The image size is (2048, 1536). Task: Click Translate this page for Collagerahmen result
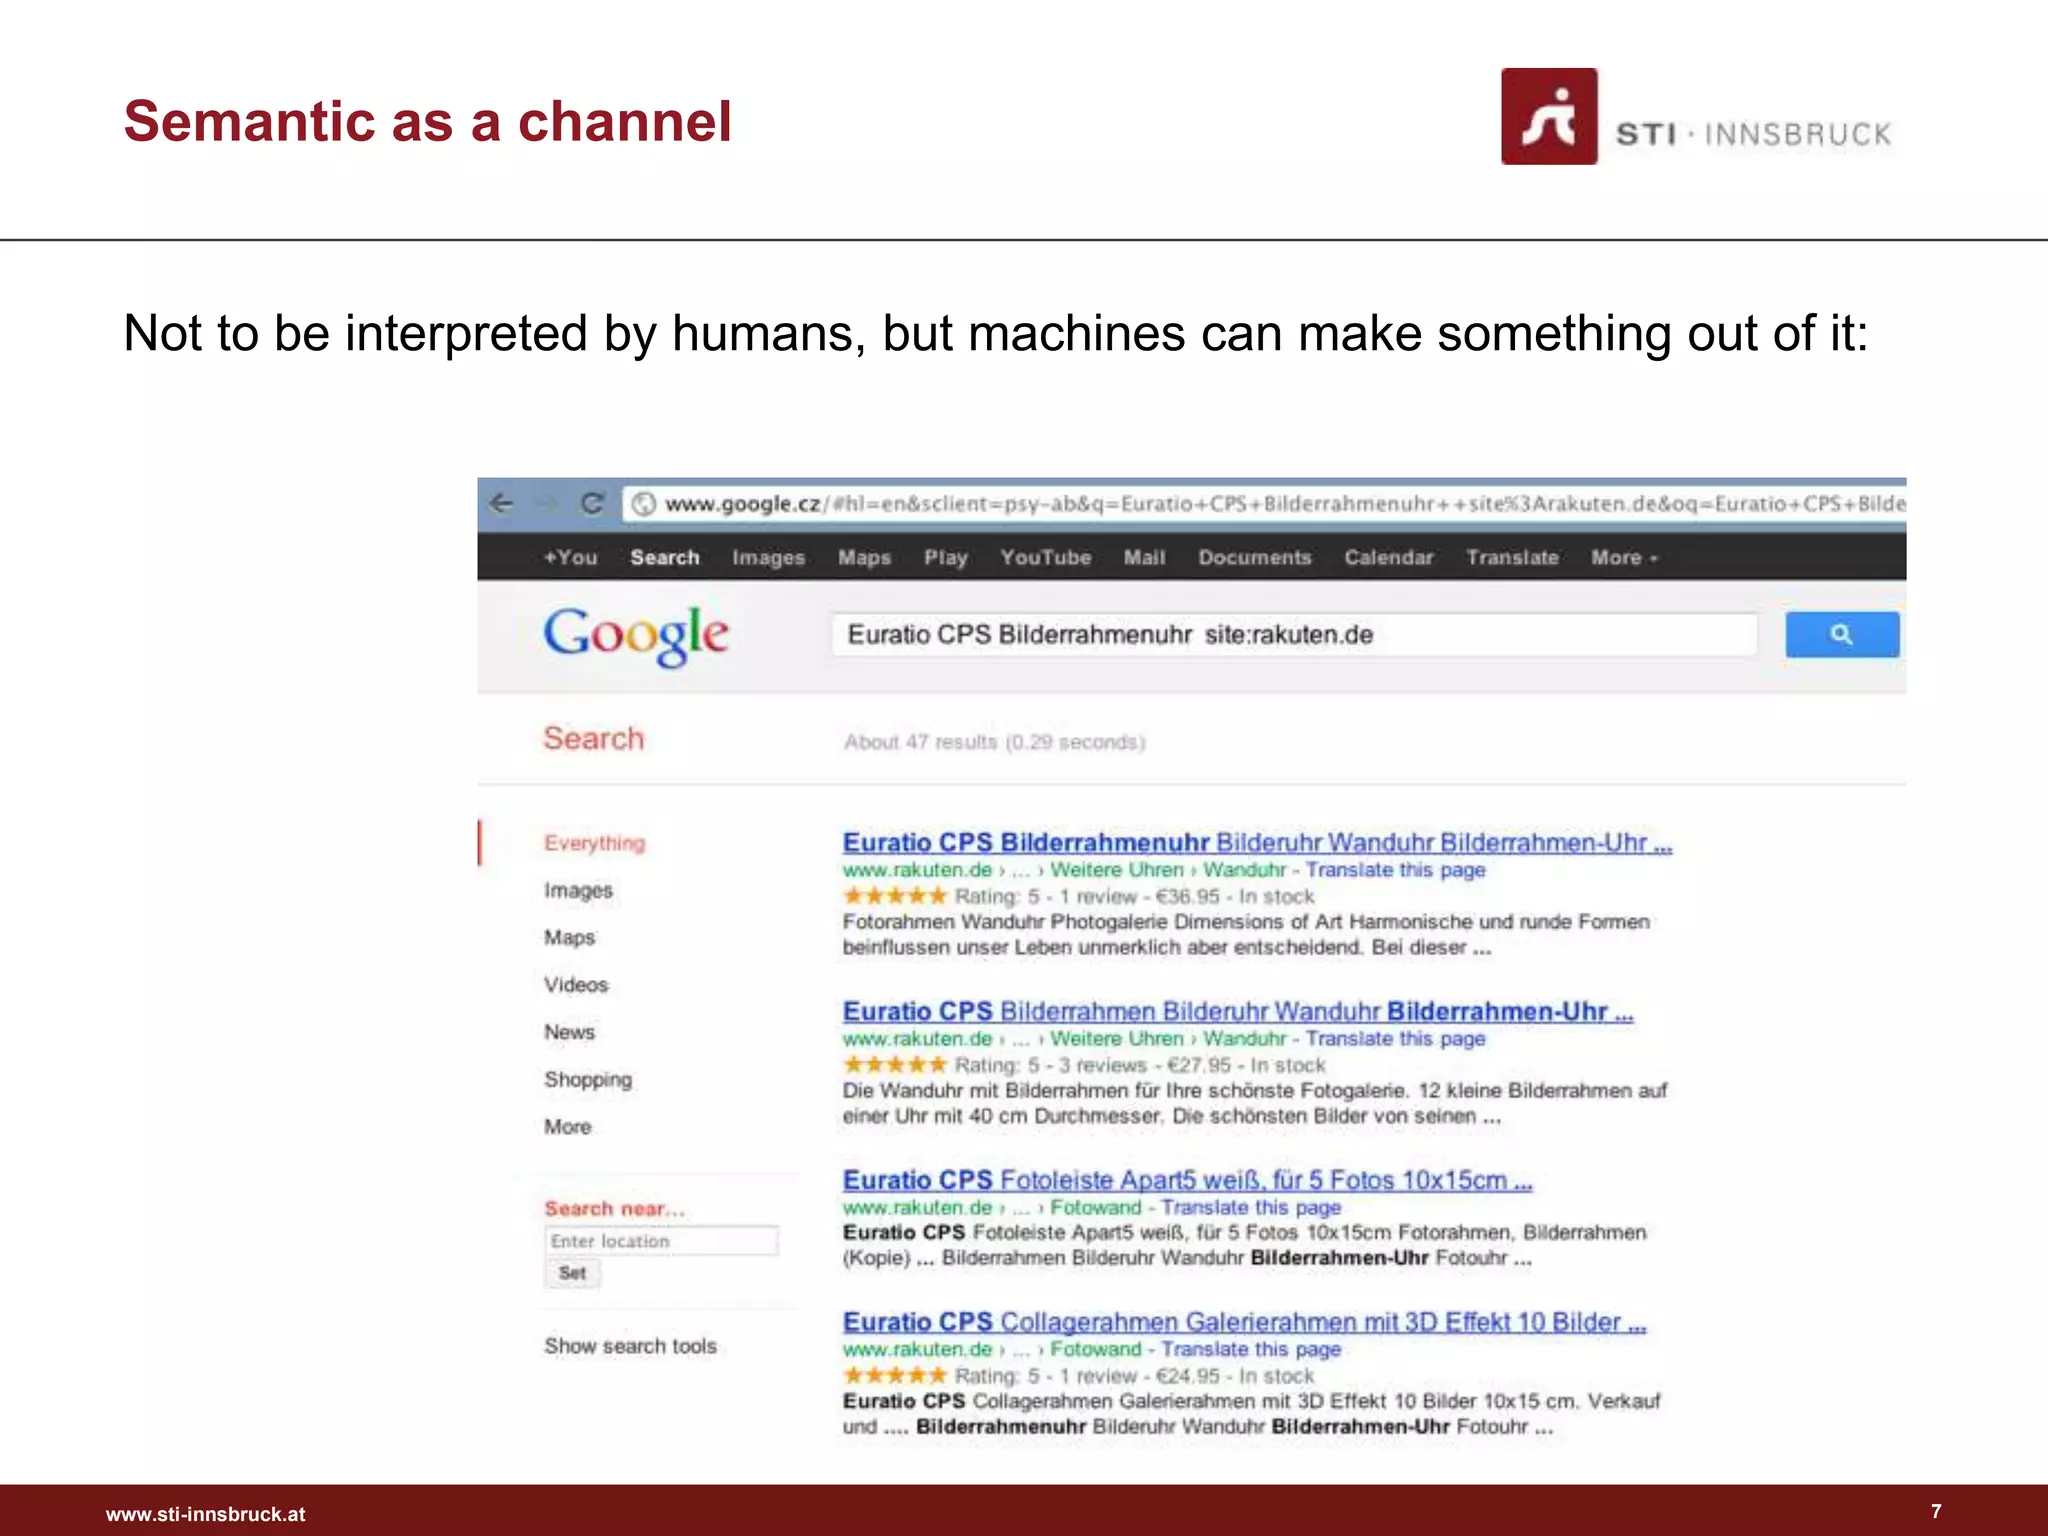pos(1251,1349)
